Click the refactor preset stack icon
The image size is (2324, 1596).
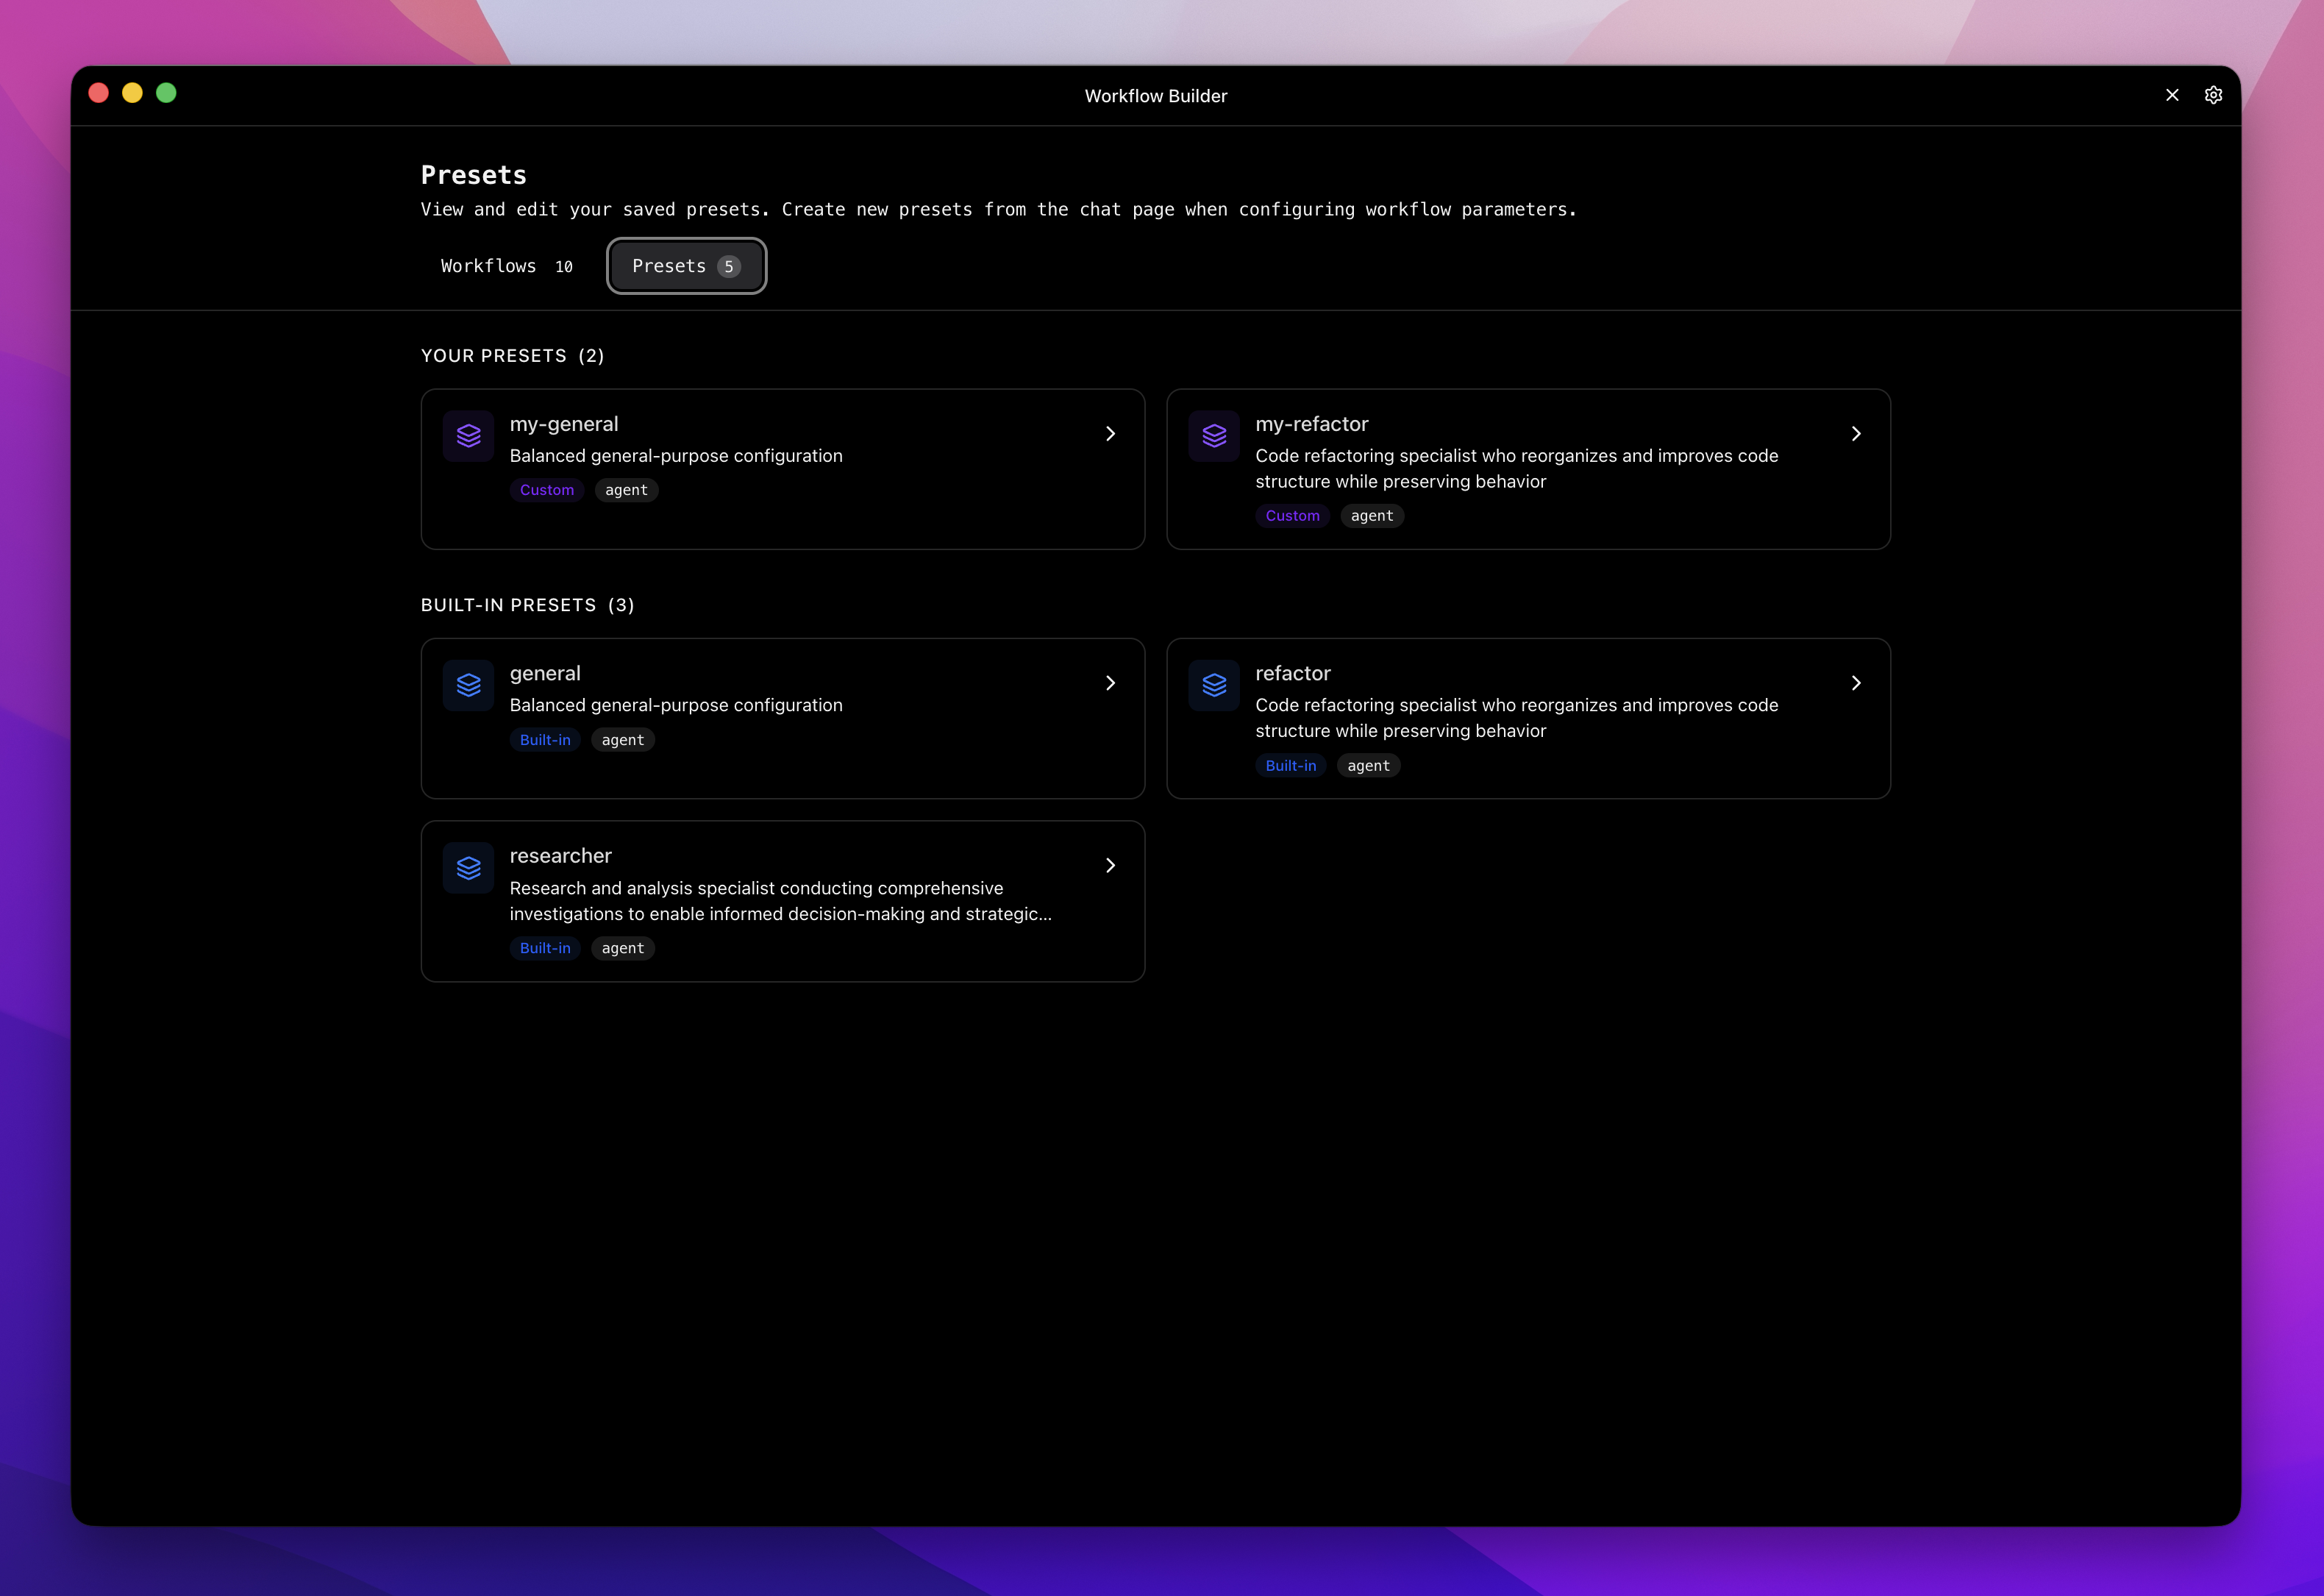point(1214,685)
